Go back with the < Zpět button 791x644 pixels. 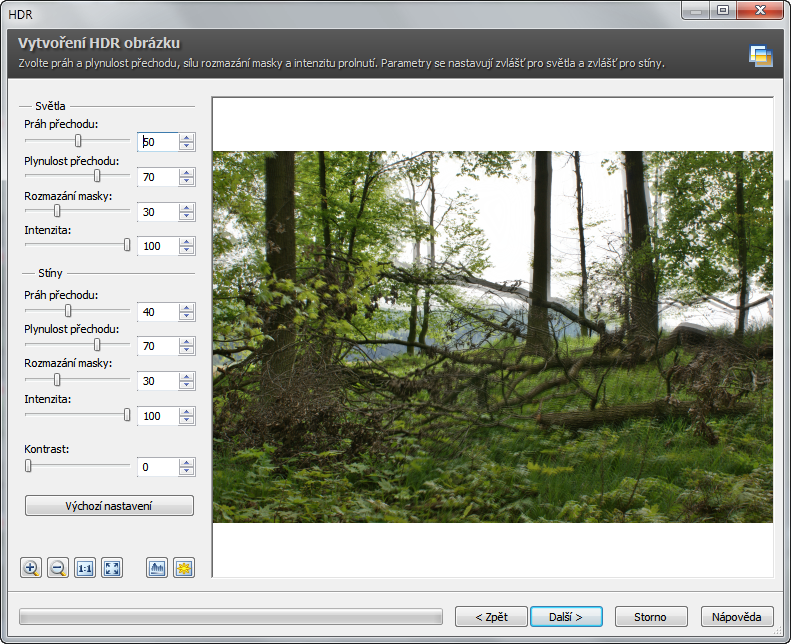click(491, 616)
